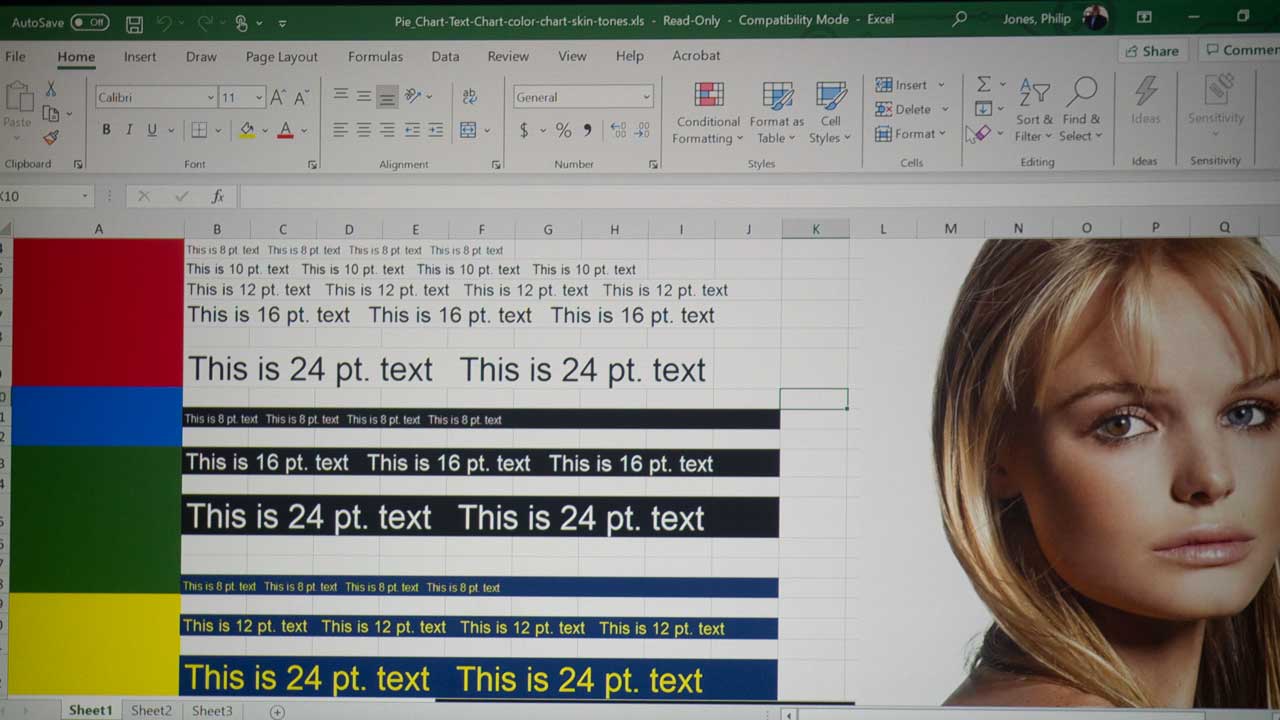
Task: Click the AutoSum sigma icon
Action: coord(983,85)
